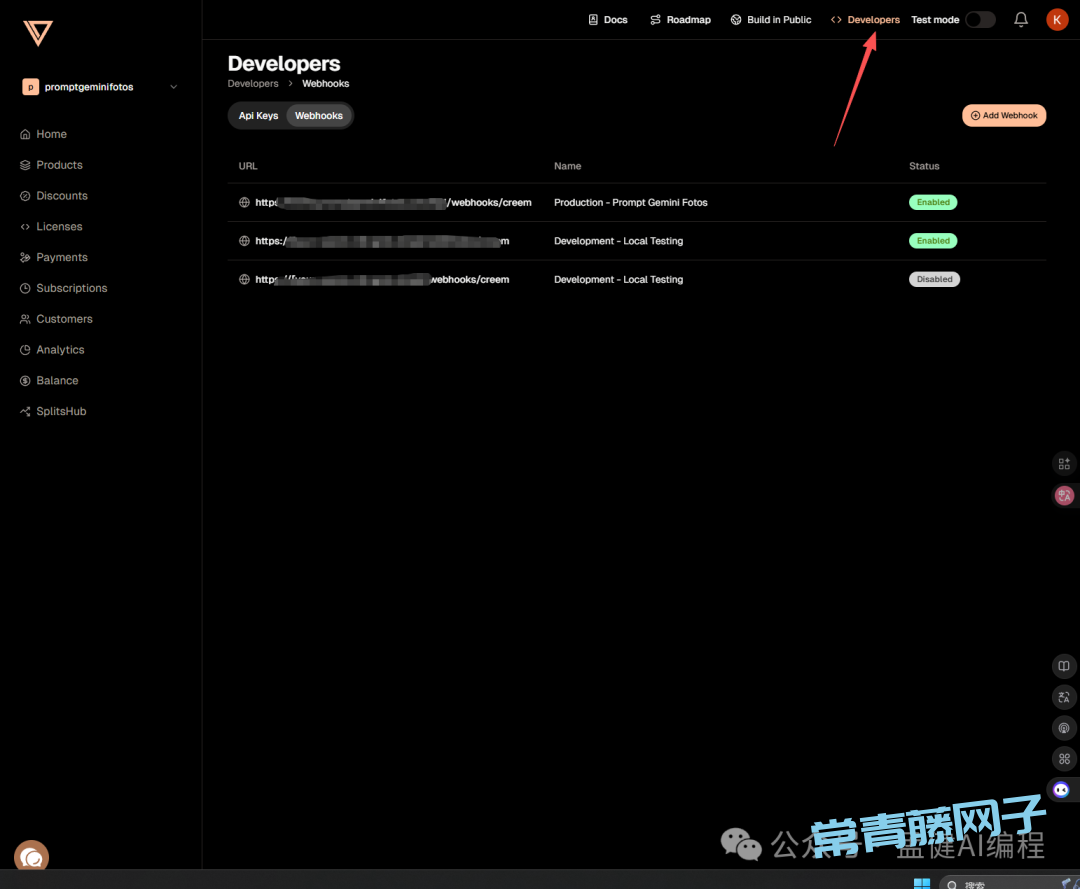Click the Creem logo icon
The image size is (1080, 889).
tap(38, 33)
